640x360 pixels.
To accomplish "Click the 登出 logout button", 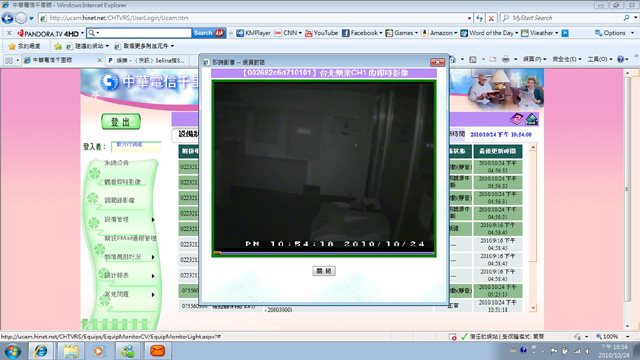I will coord(121,122).
